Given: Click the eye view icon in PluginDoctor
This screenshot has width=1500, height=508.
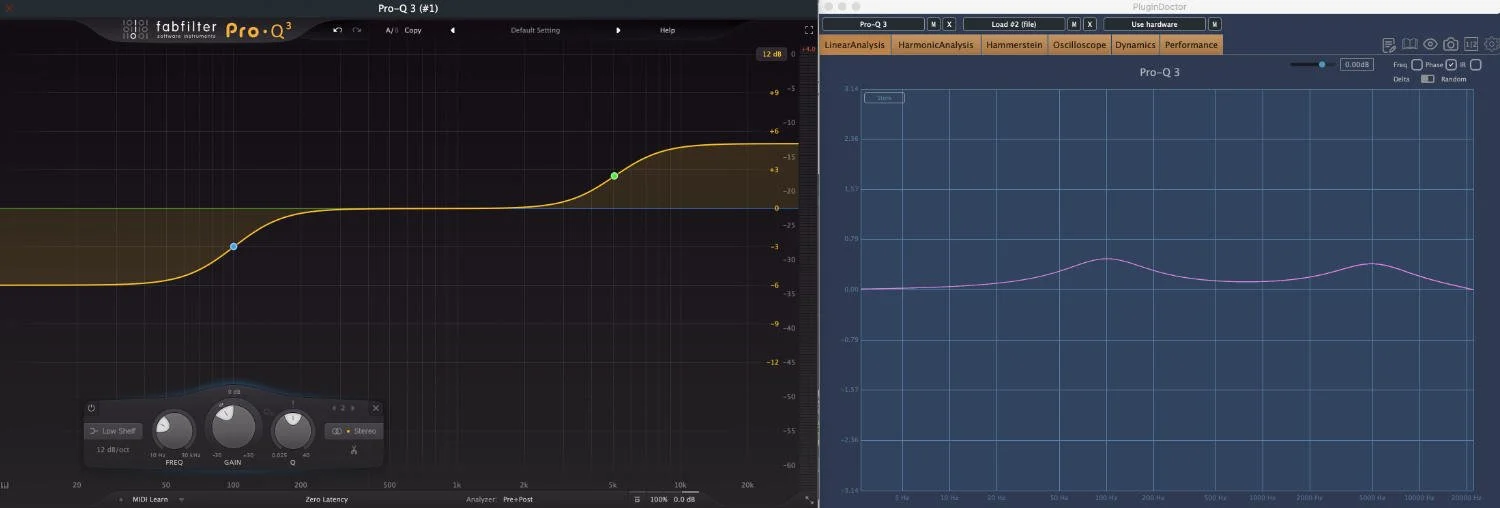Looking at the screenshot, I should 1430,44.
